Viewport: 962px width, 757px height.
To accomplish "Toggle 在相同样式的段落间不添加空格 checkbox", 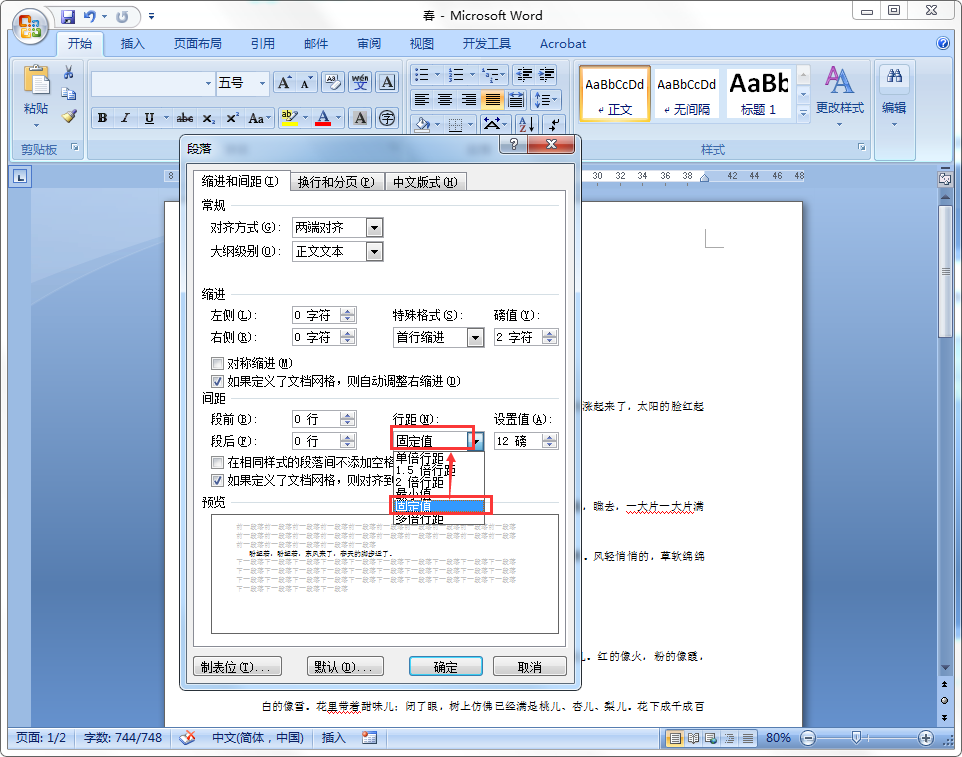I will pos(217,462).
